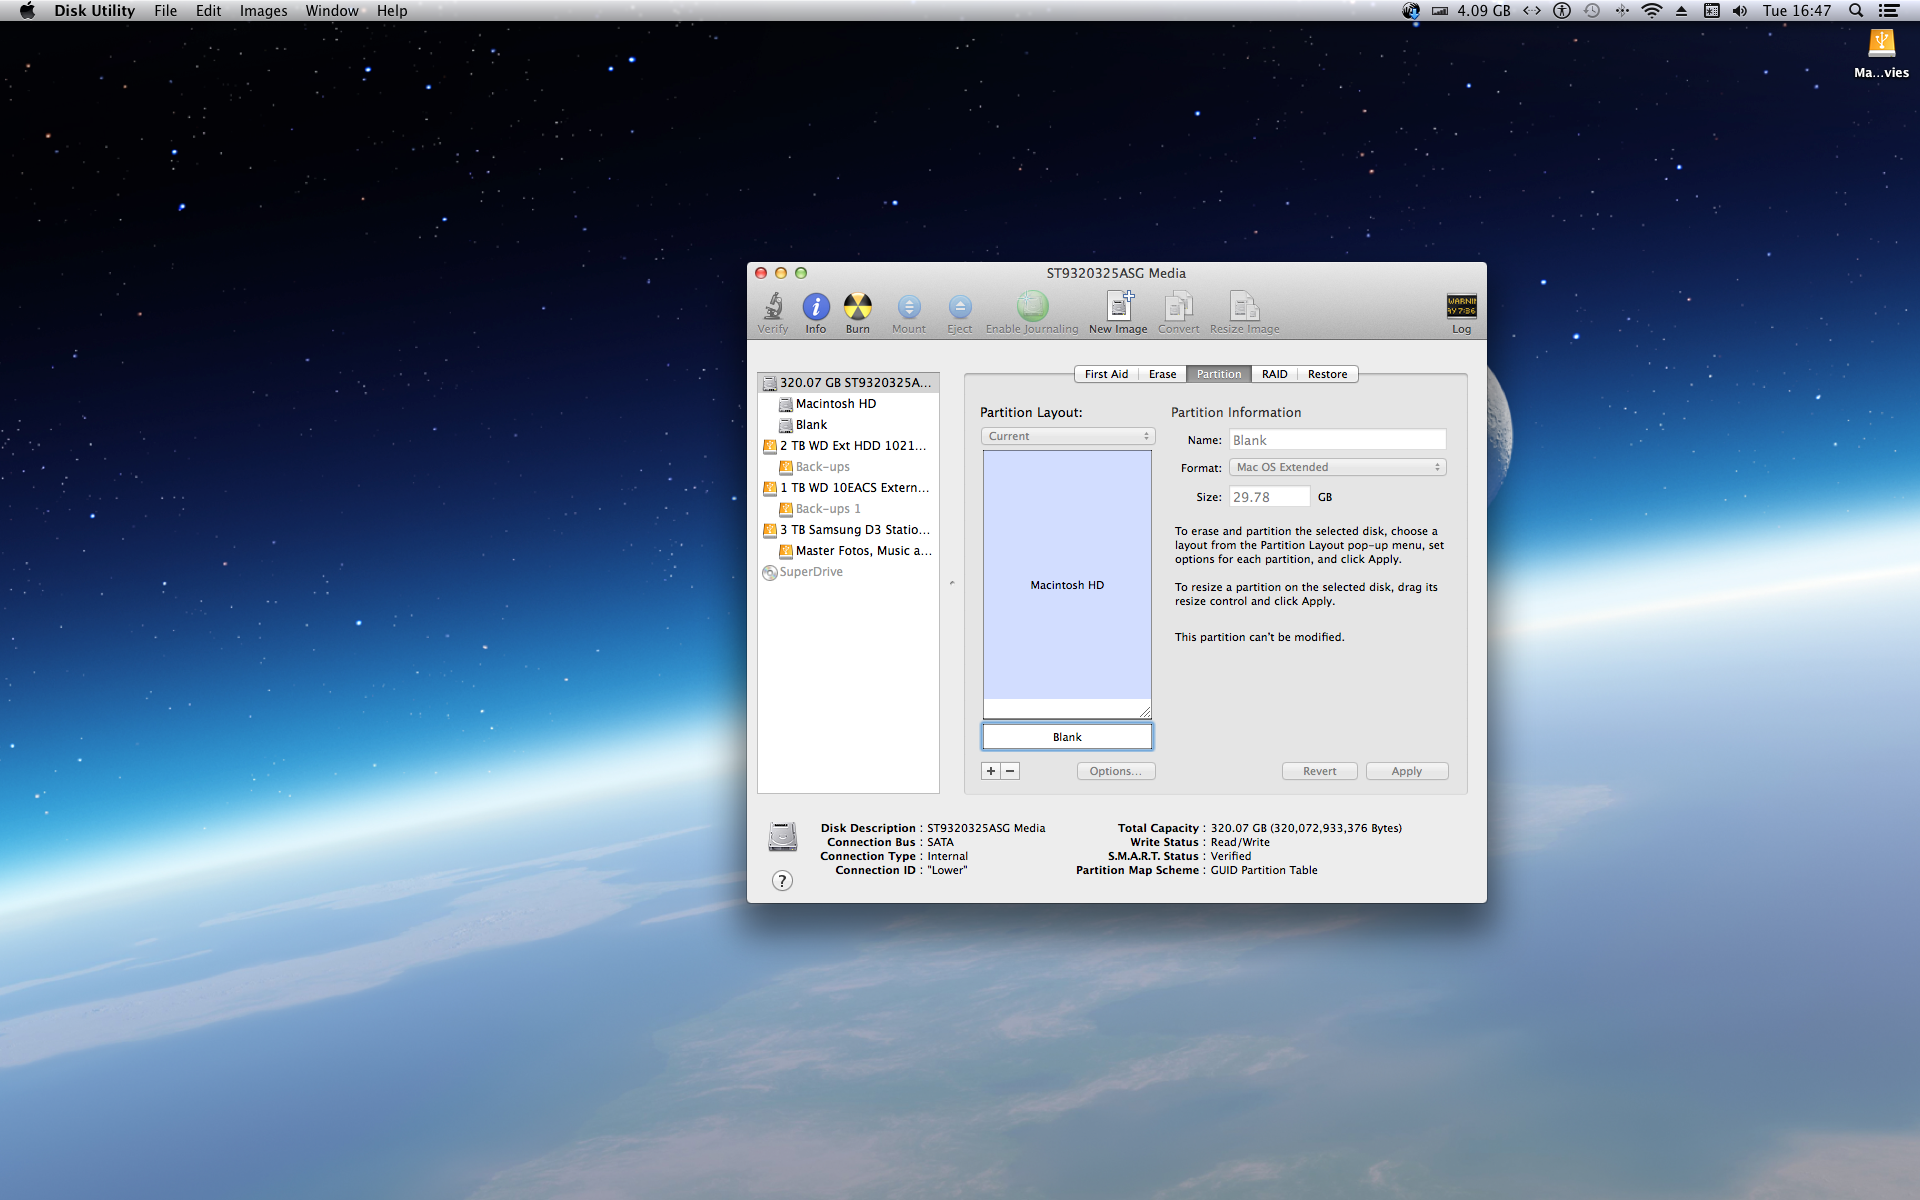Select 3 TB Samsung D3 Station disk
Image resolution: width=1920 pixels, height=1200 pixels.
(x=848, y=530)
